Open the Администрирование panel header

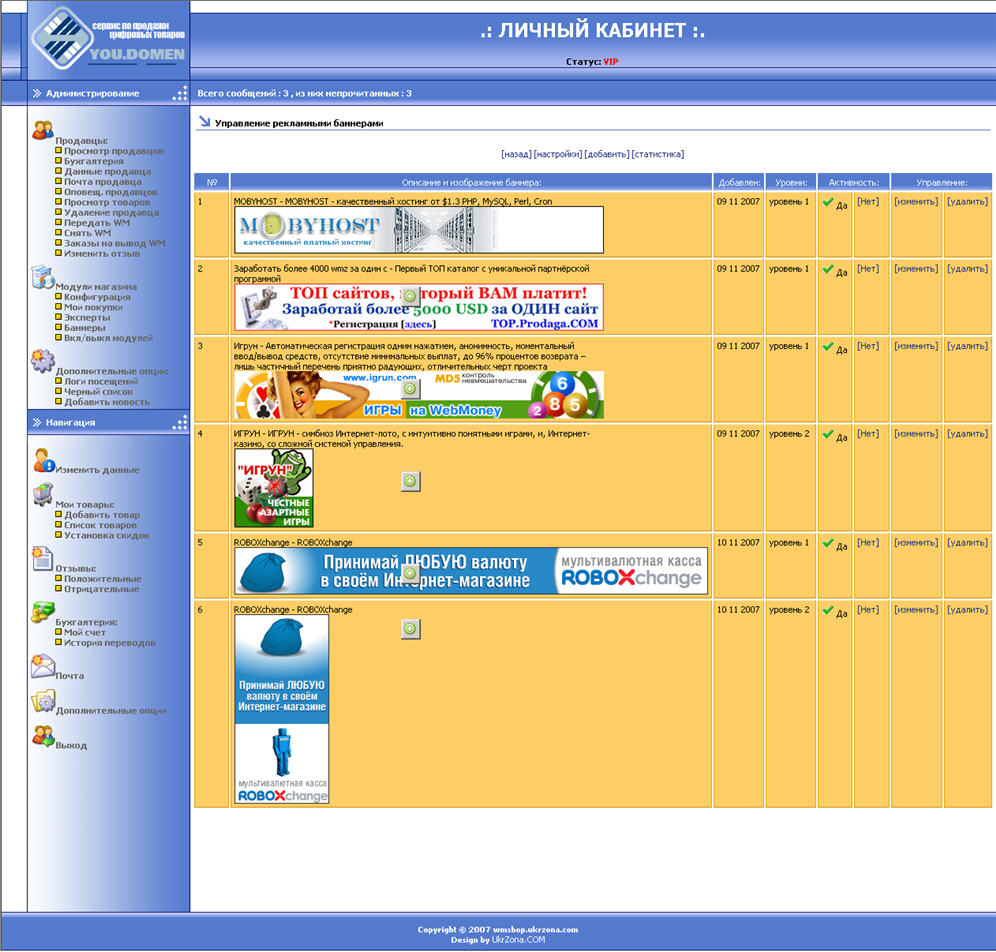tap(109, 93)
